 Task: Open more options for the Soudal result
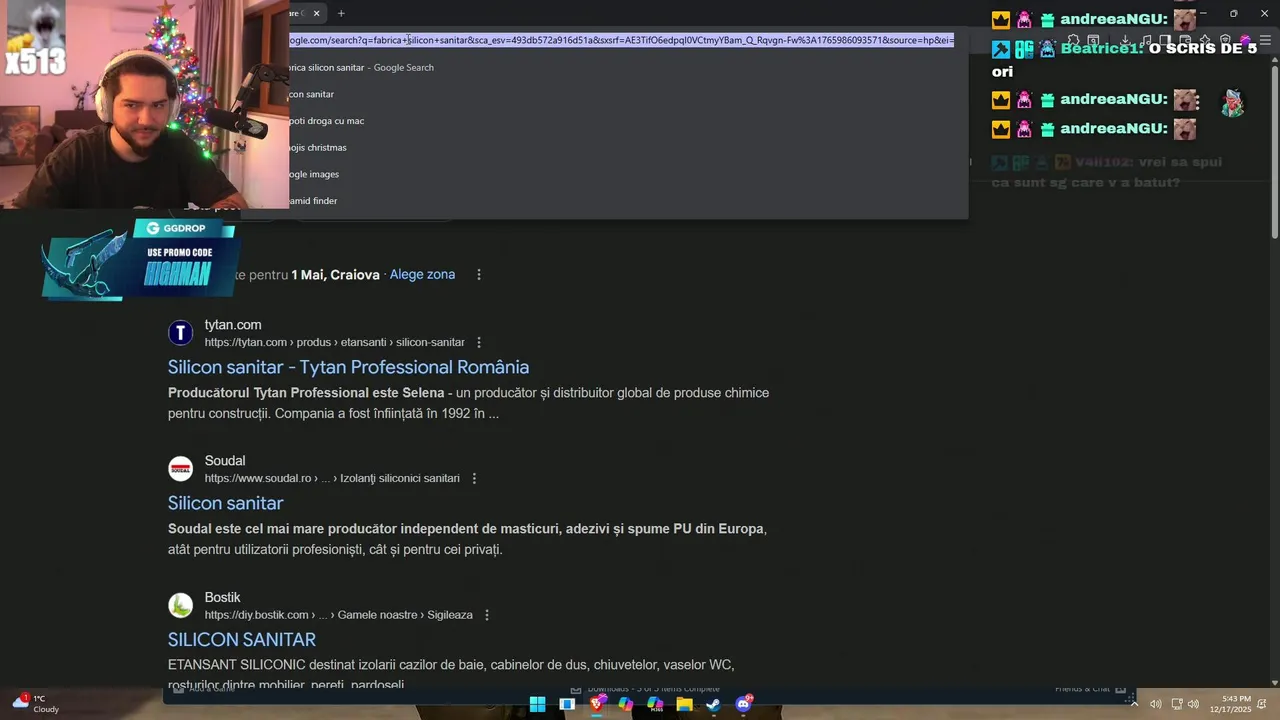click(474, 478)
